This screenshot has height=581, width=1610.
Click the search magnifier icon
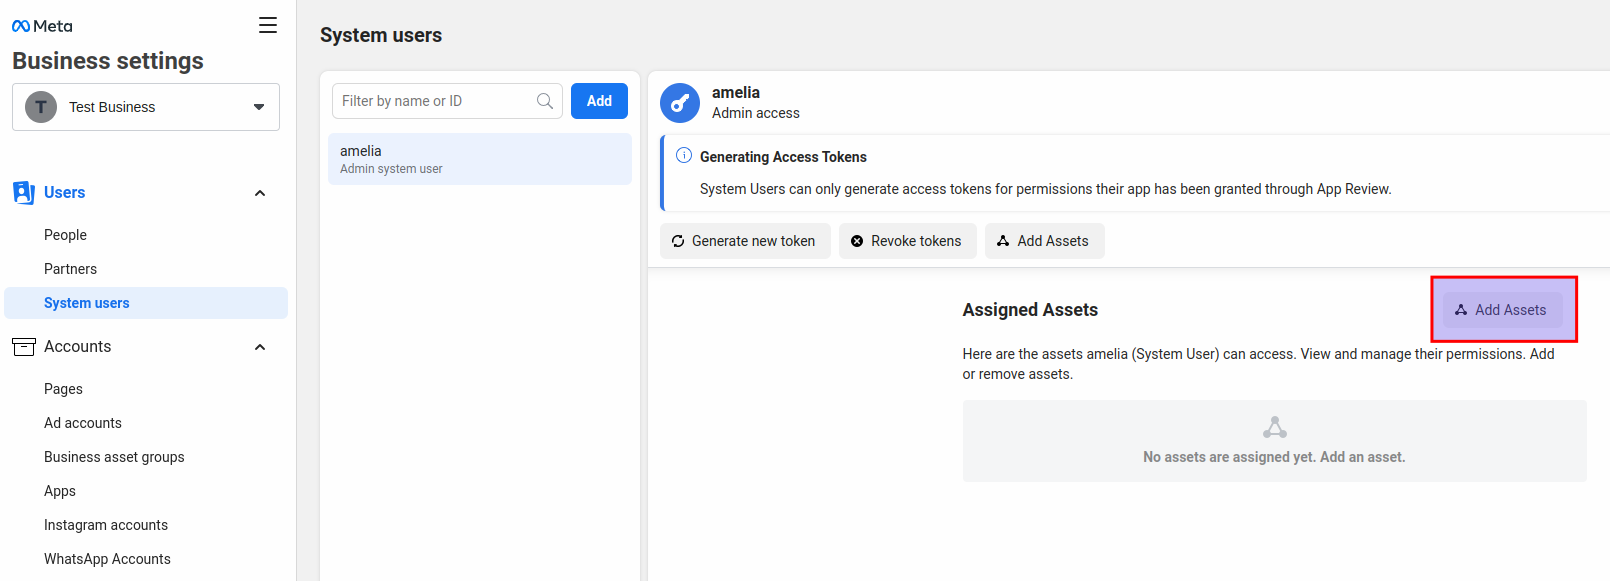coord(545,101)
